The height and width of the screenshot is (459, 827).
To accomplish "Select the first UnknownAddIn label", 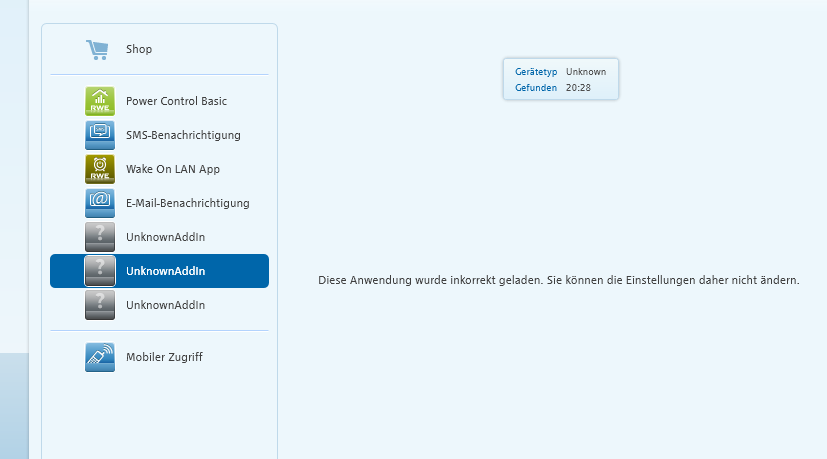I will pyautogui.click(x=165, y=237).
